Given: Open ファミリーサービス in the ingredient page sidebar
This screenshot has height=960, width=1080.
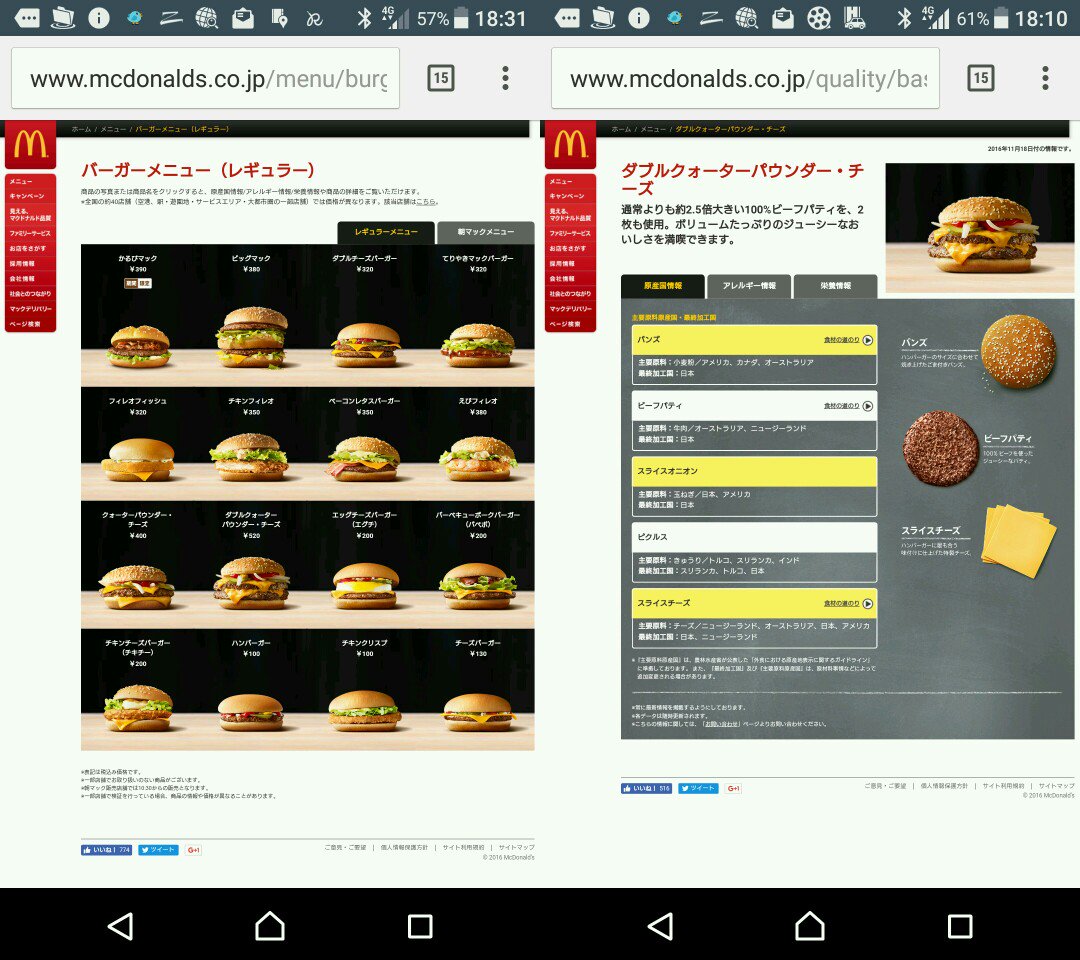Looking at the screenshot, I should tap(570, 233).
